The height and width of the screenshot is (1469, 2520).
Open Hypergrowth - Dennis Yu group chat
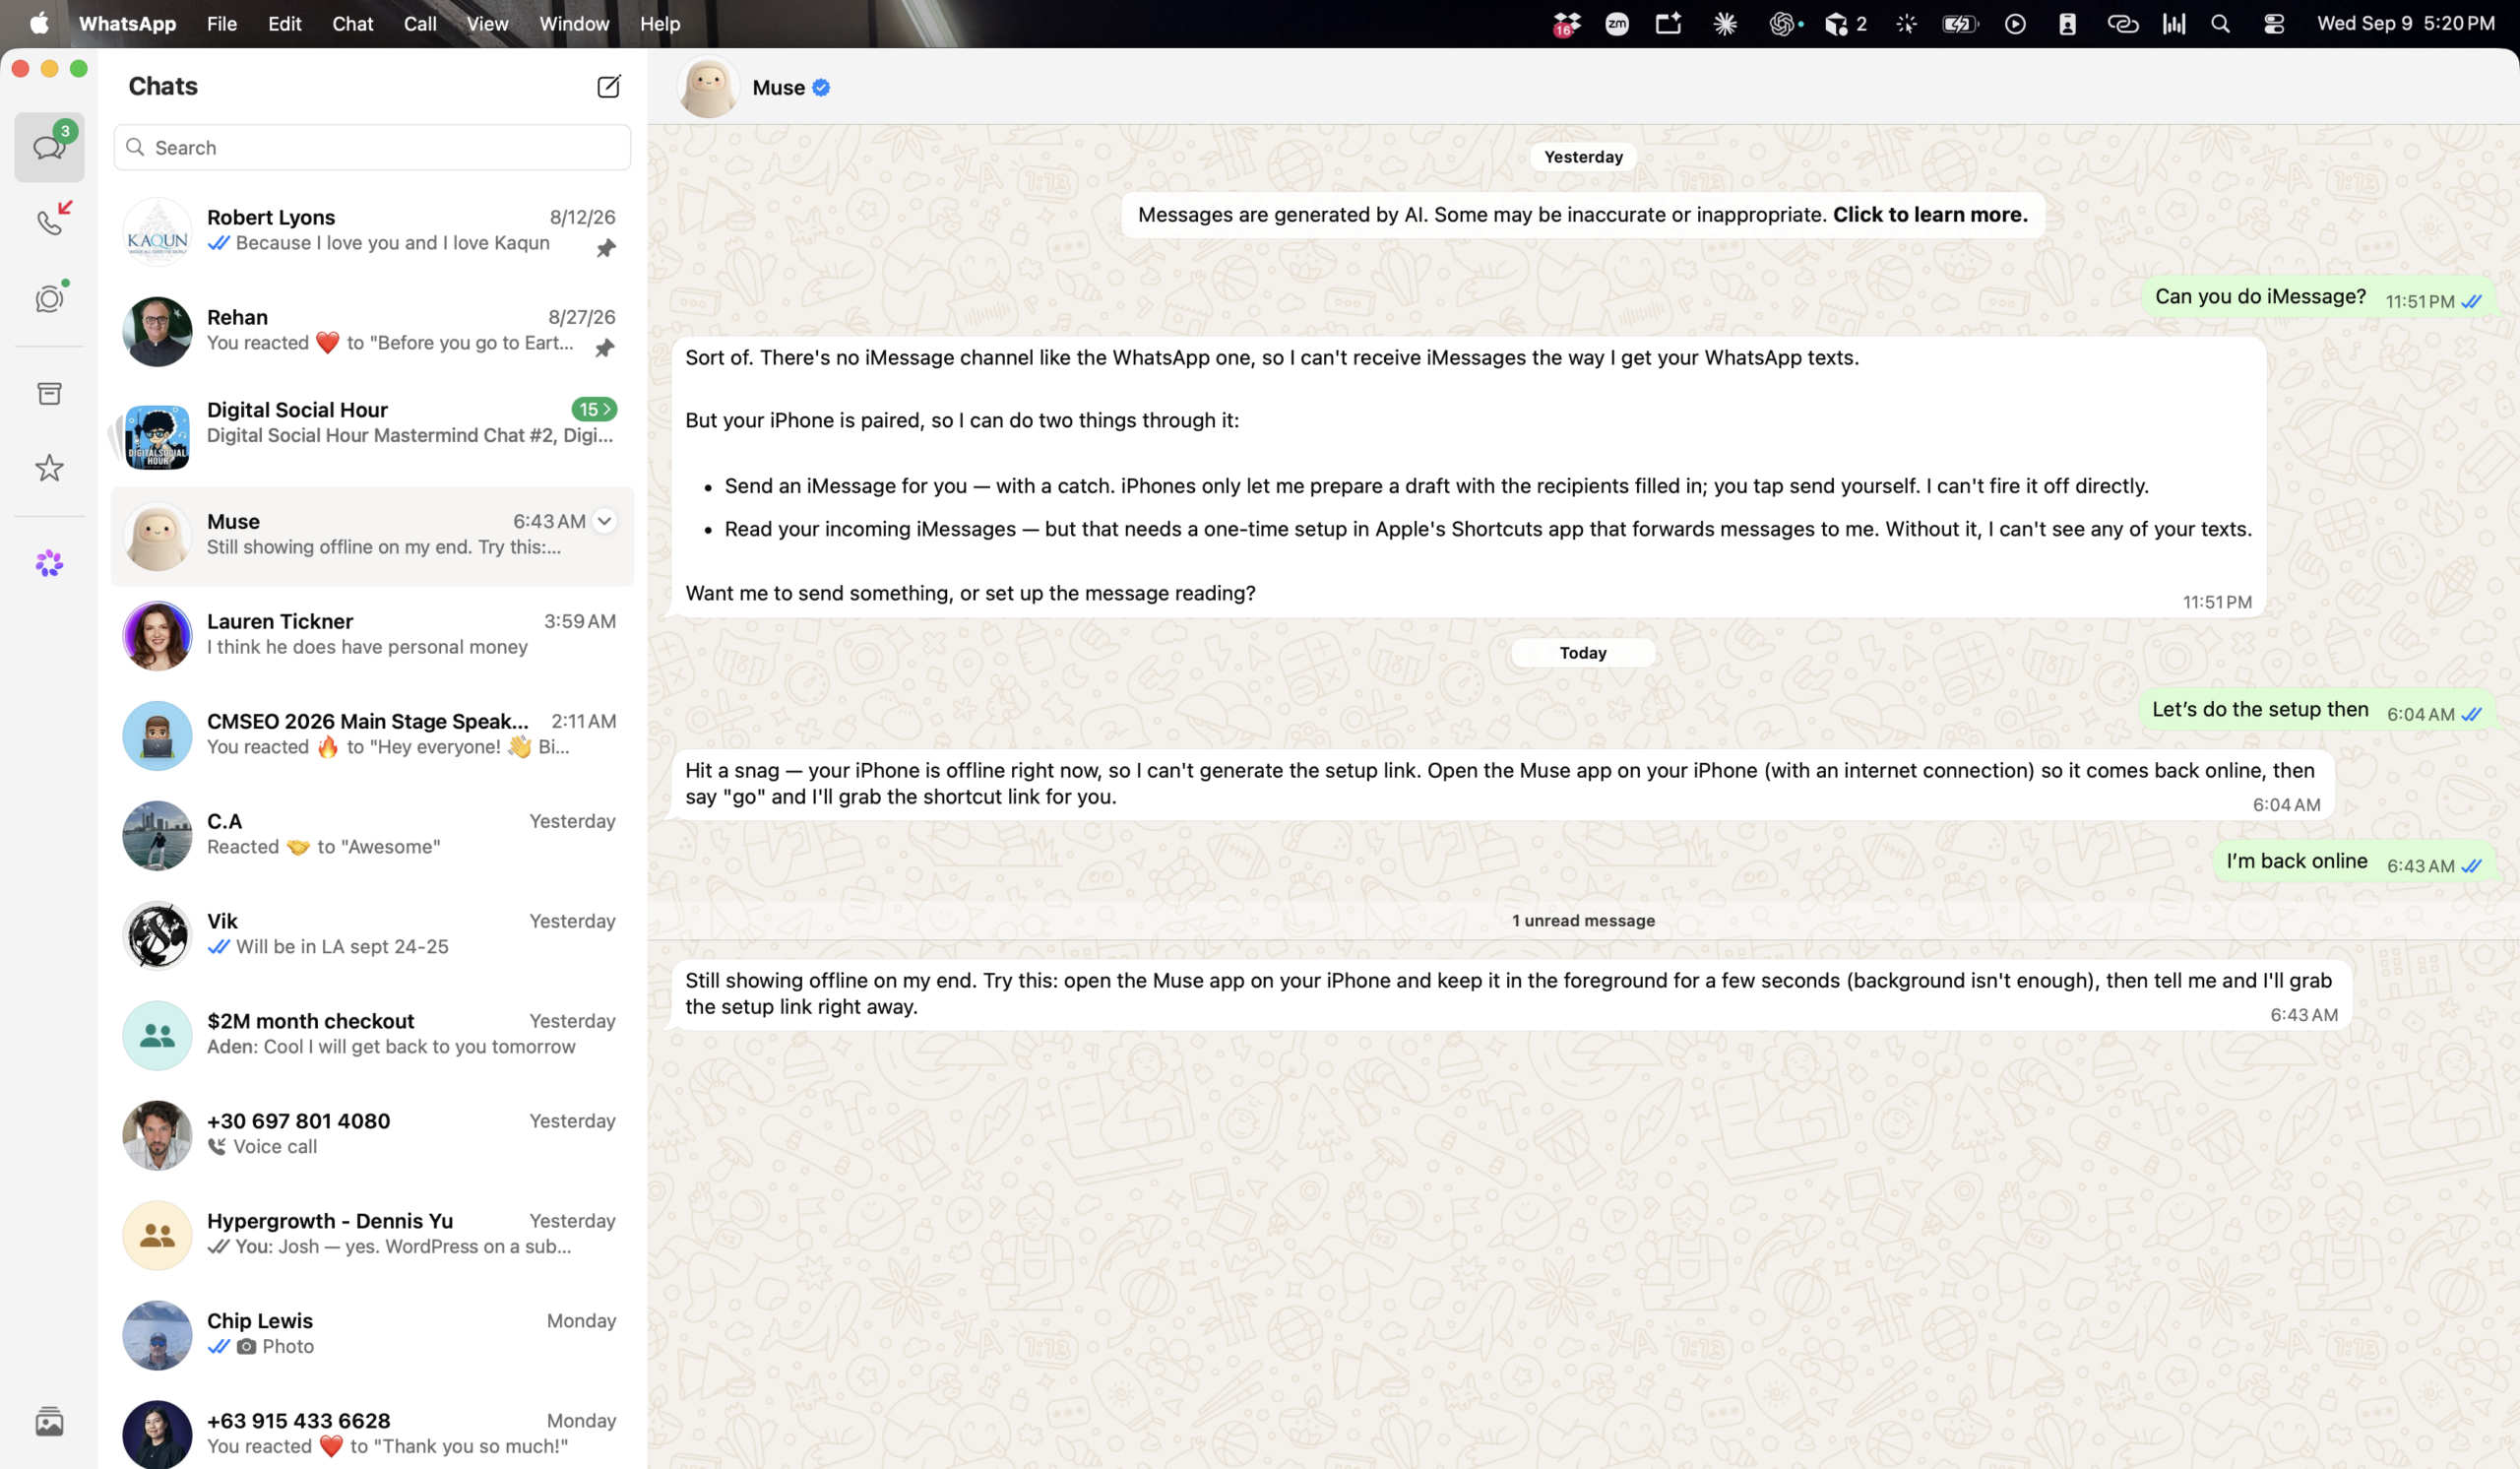point(372,1235)
